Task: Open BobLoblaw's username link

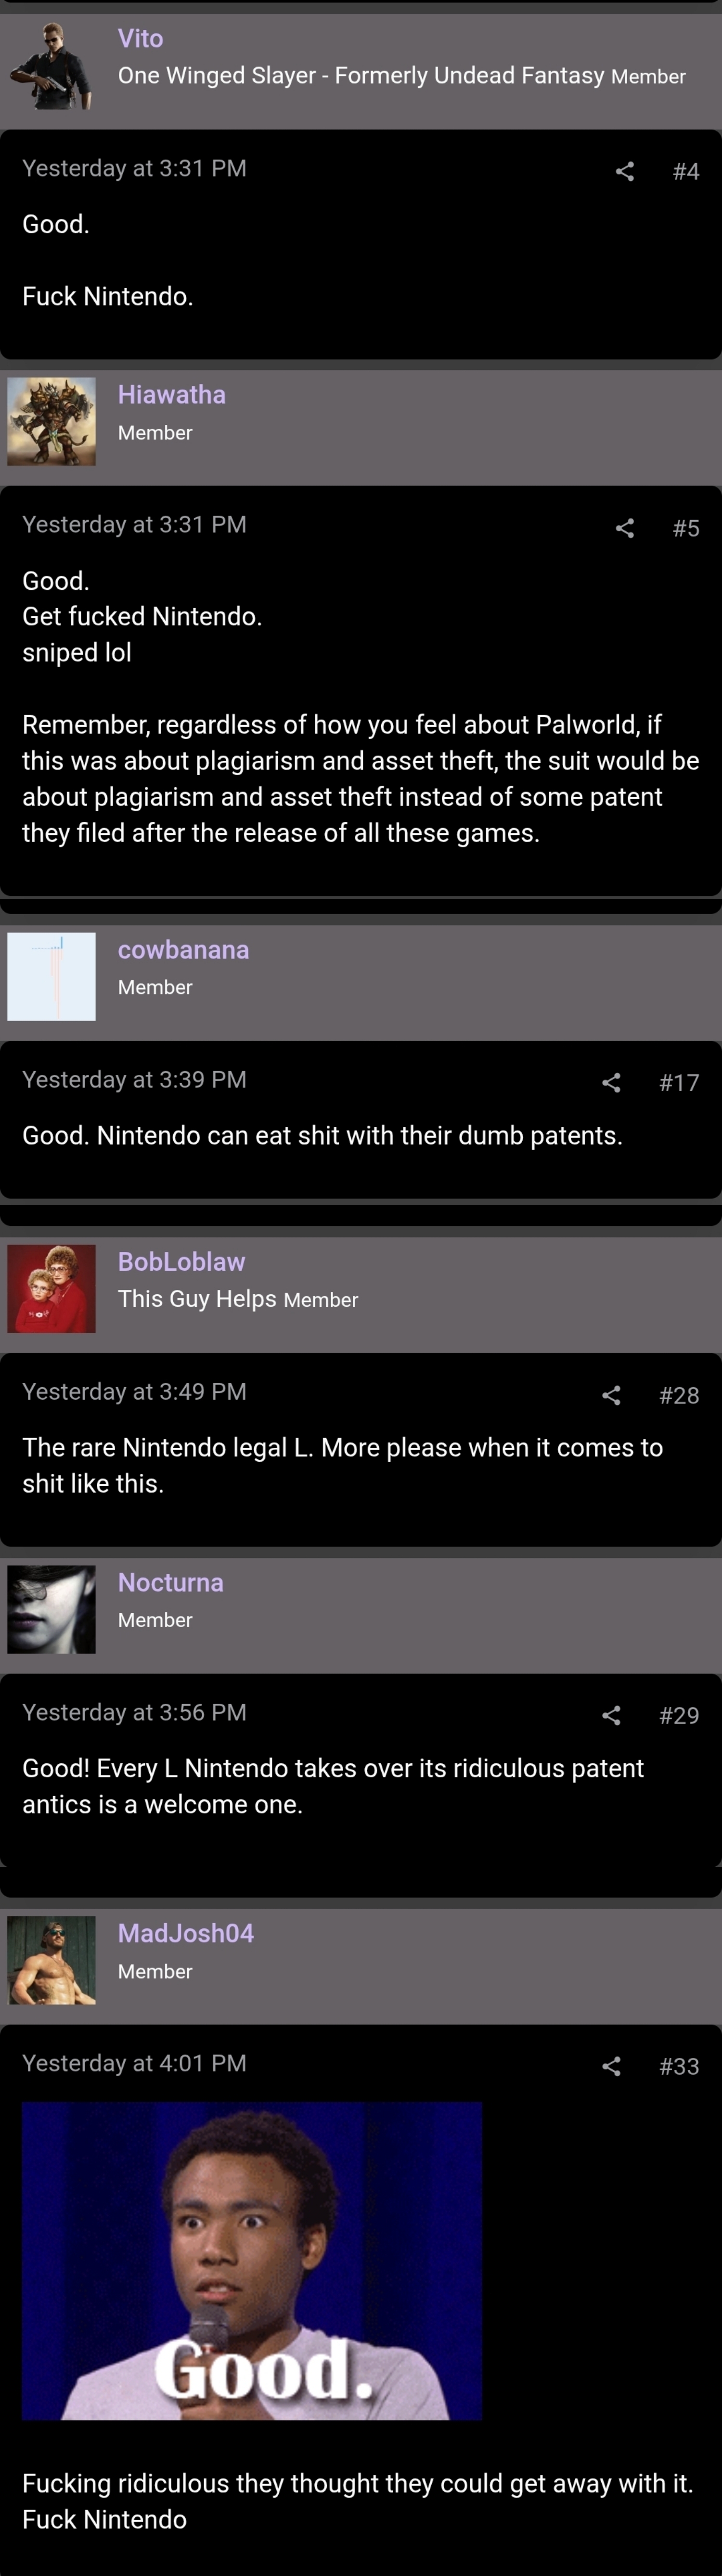Action: tap(181, 1262)
